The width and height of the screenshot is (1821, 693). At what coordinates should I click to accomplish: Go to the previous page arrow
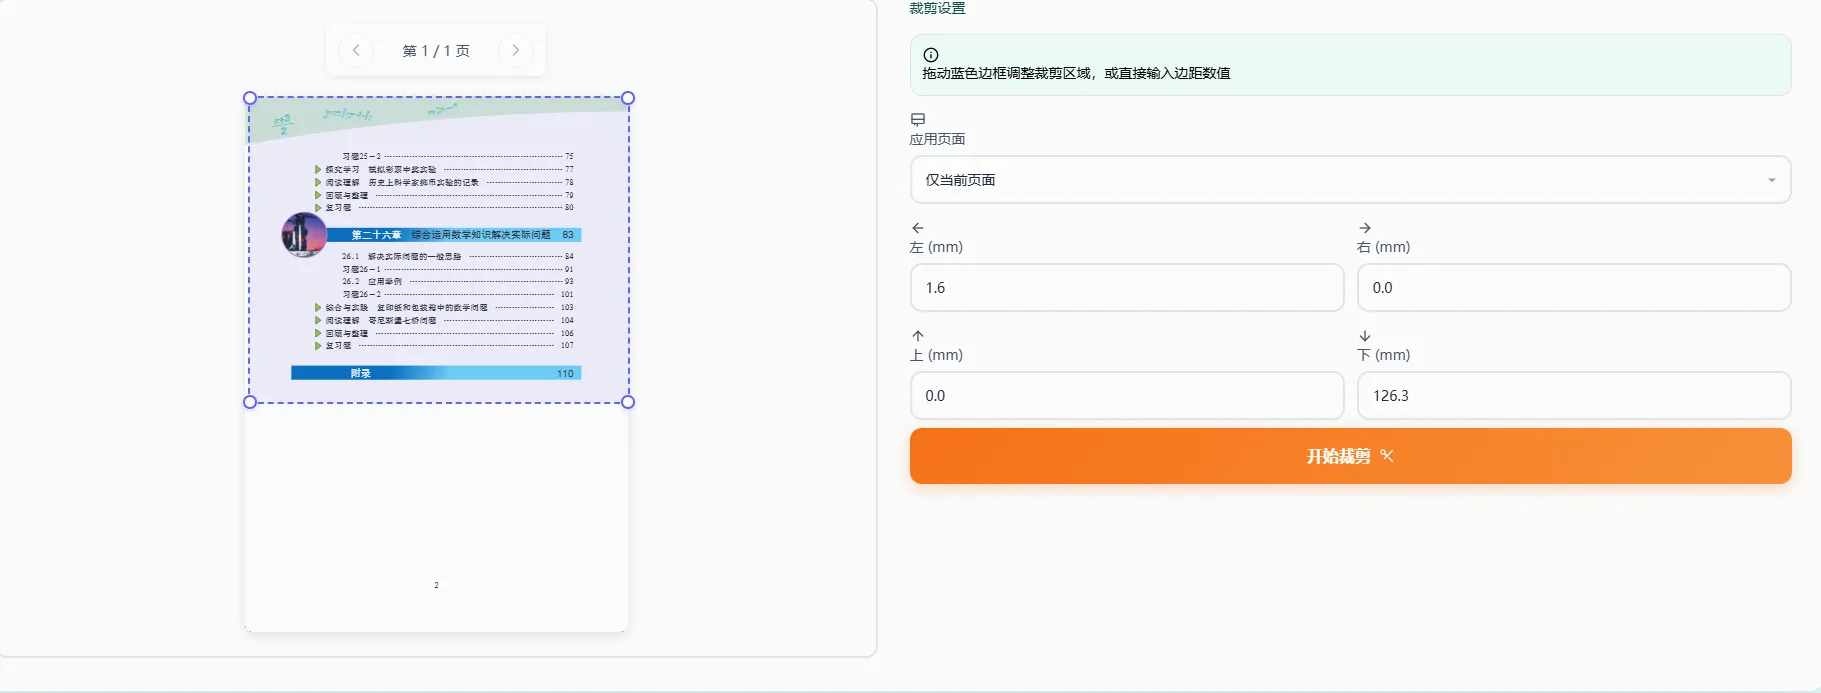[x=356, y=50]
